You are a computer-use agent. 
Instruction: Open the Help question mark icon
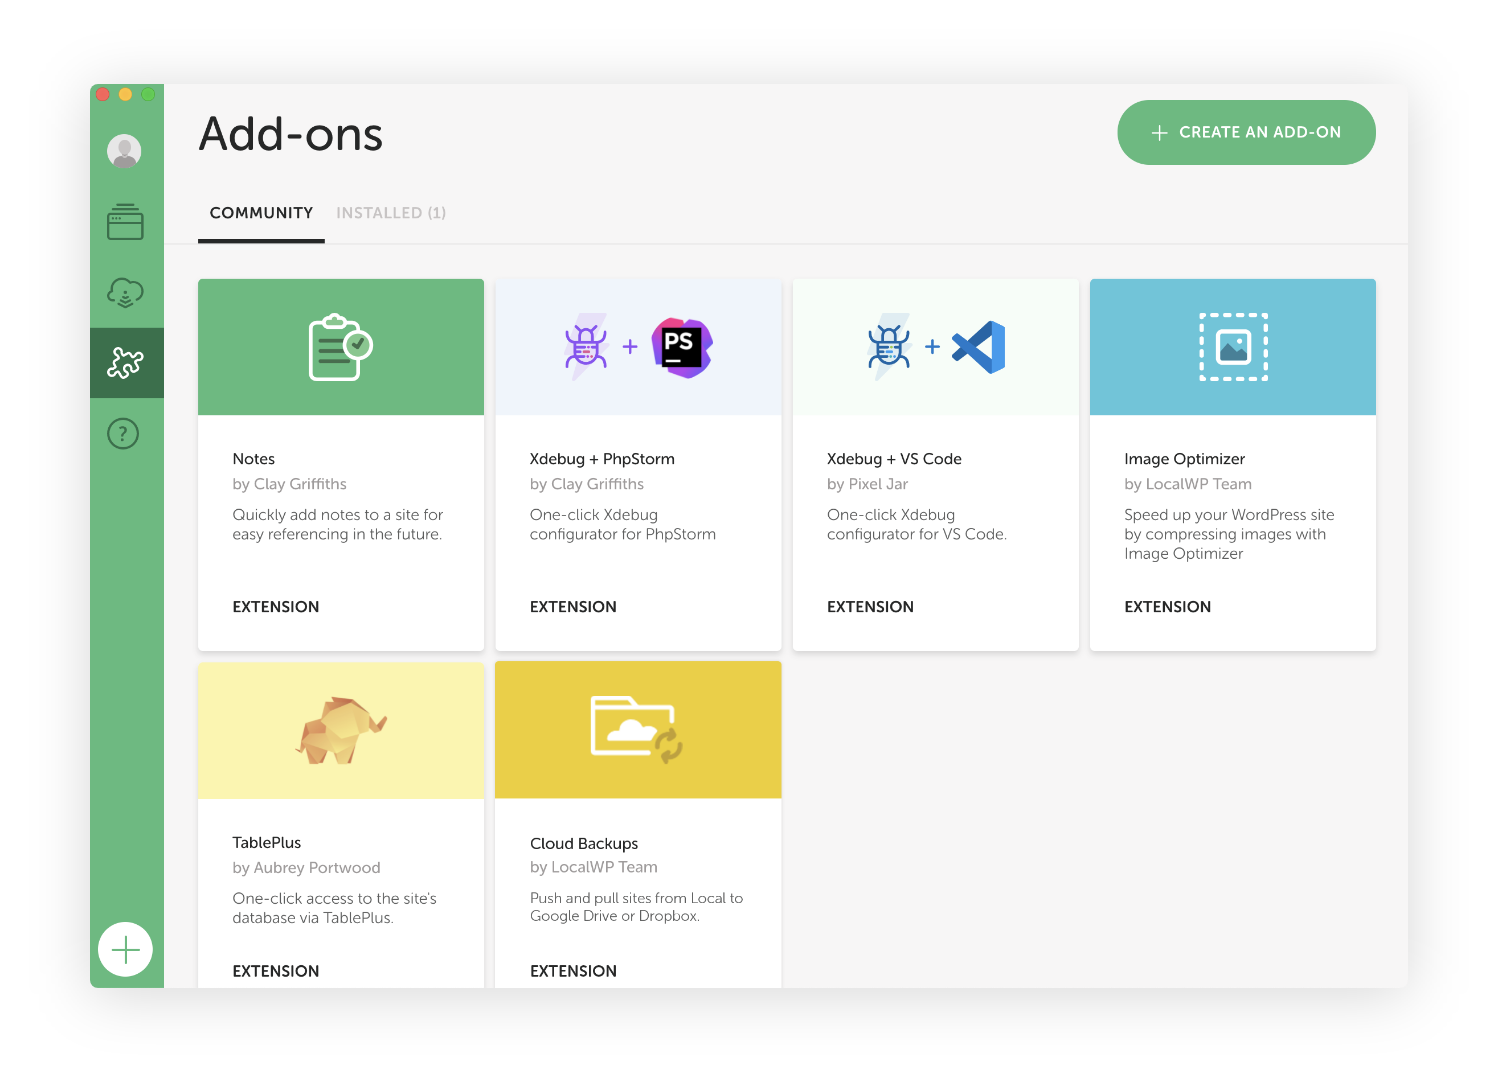click(123, 434)
